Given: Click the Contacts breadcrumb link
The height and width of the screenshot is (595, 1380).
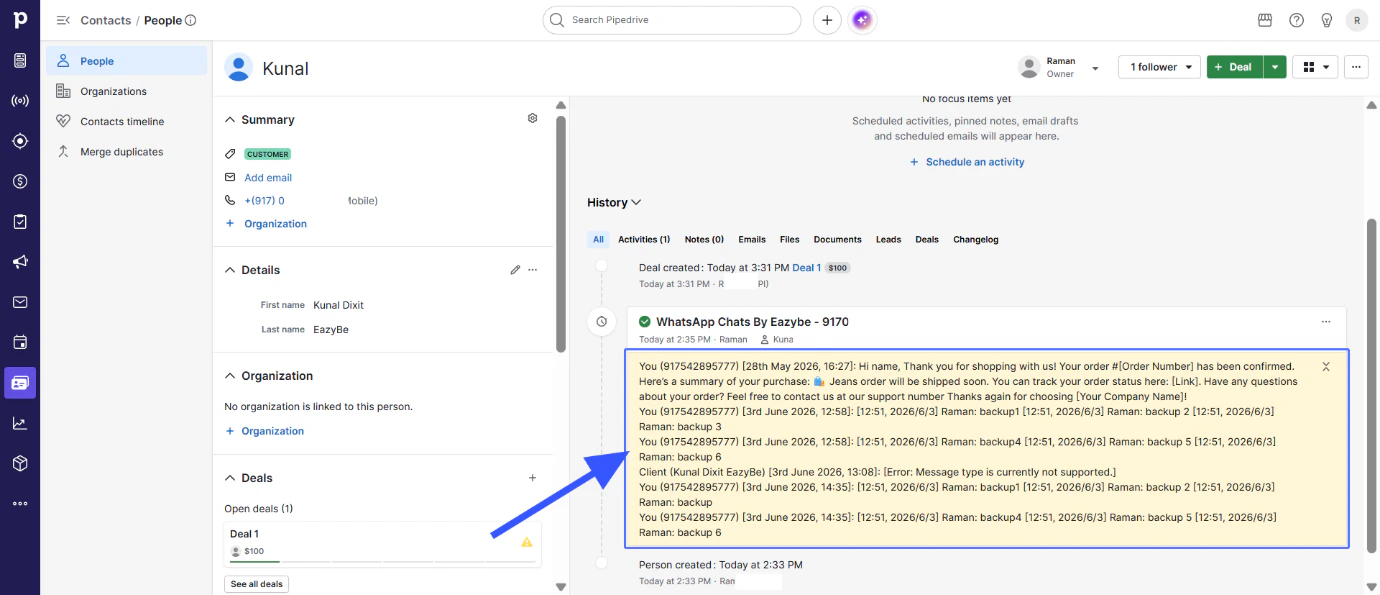Looking at the screenshot, I should 105,20.
